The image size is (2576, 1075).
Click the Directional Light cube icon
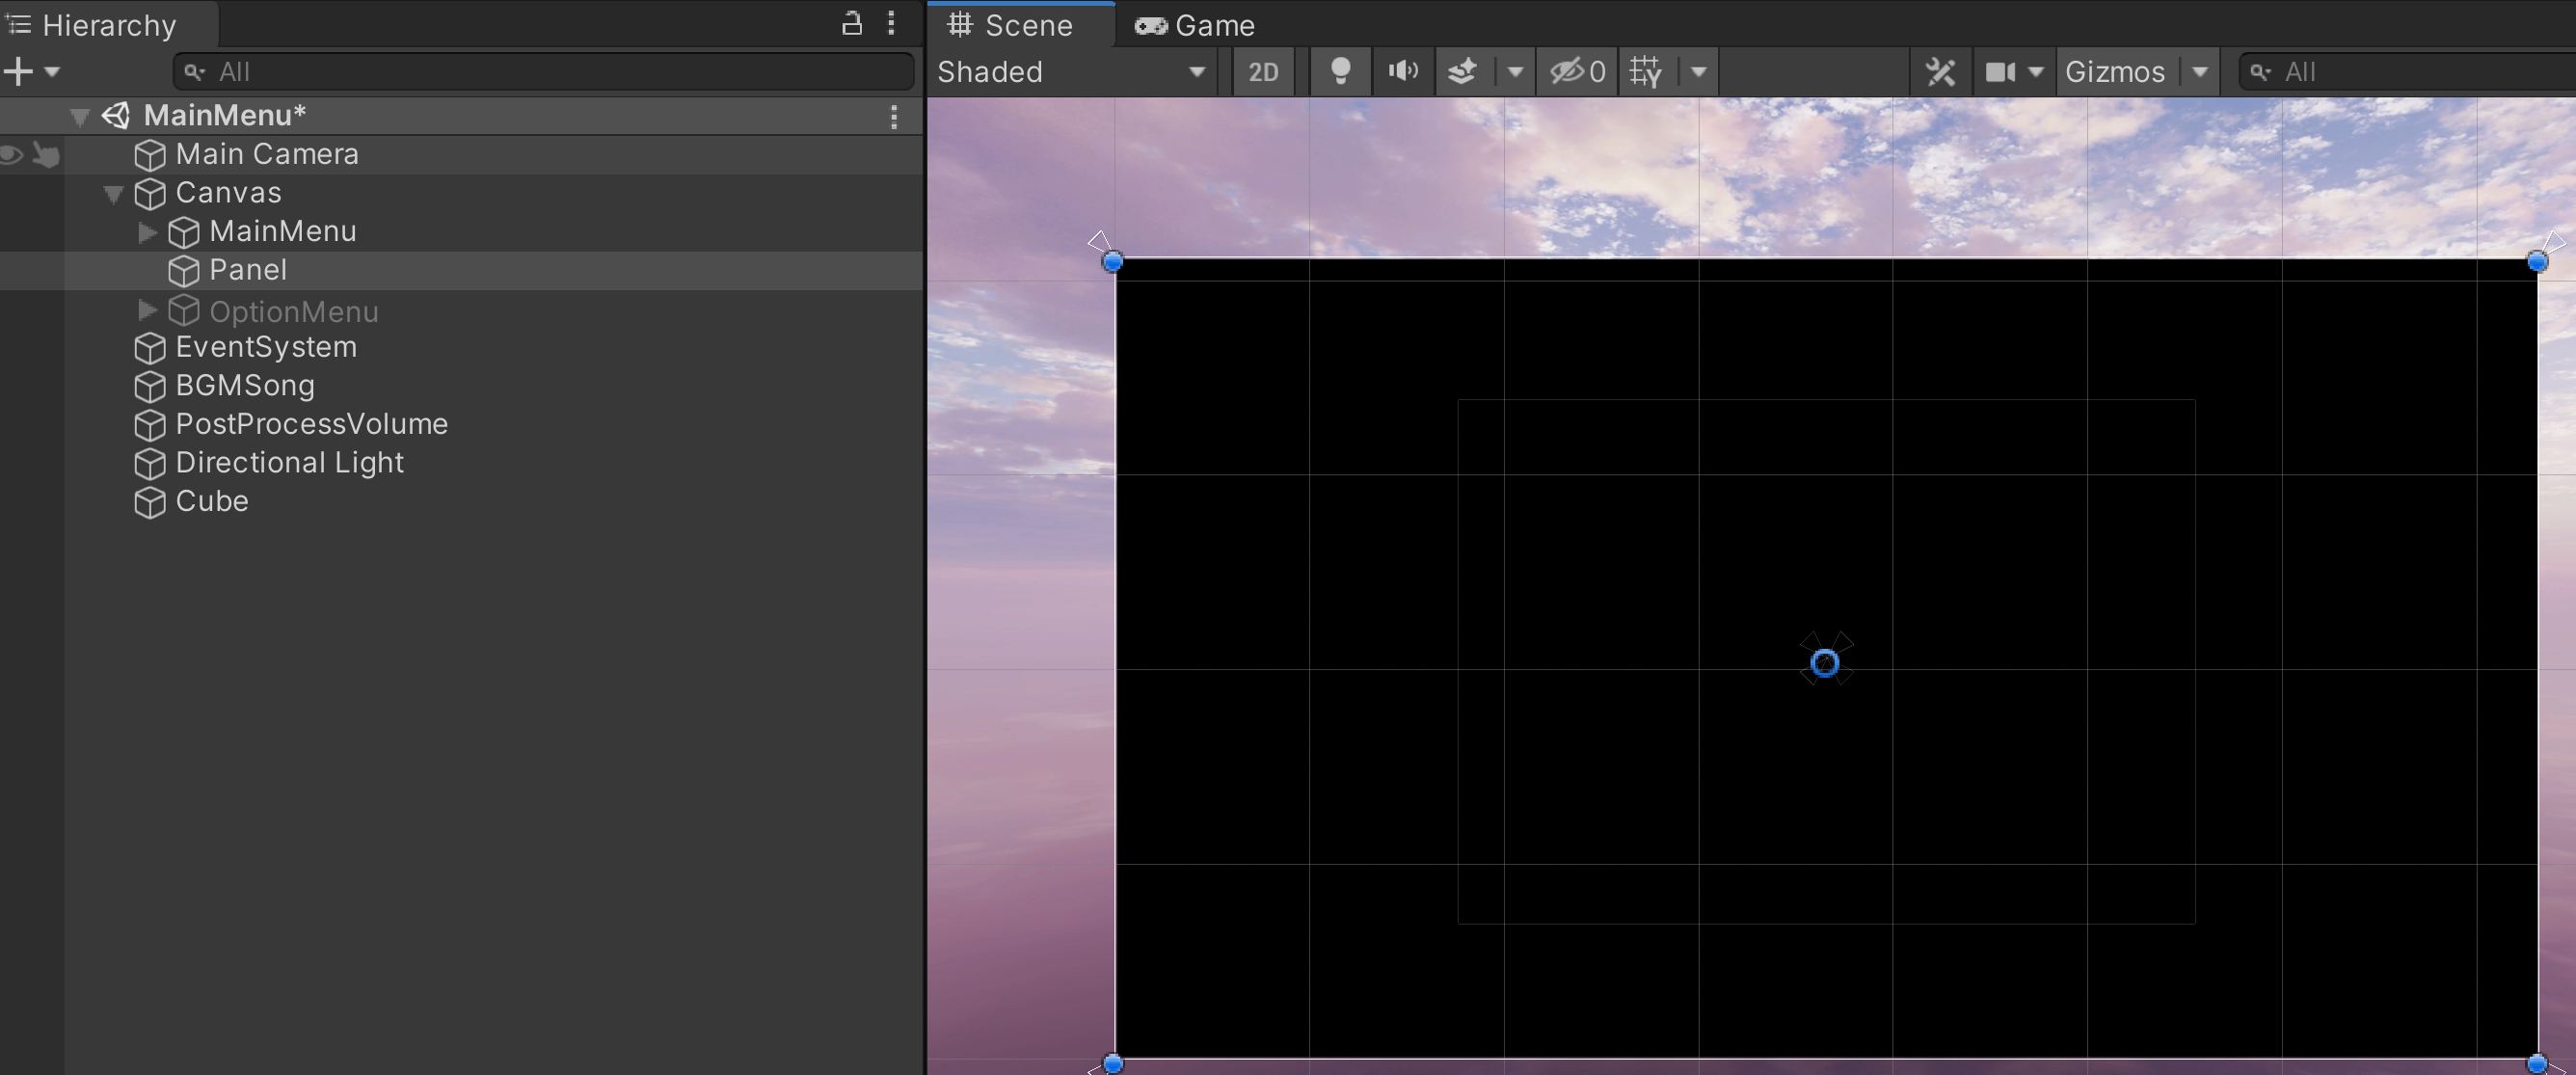[150, 463]
